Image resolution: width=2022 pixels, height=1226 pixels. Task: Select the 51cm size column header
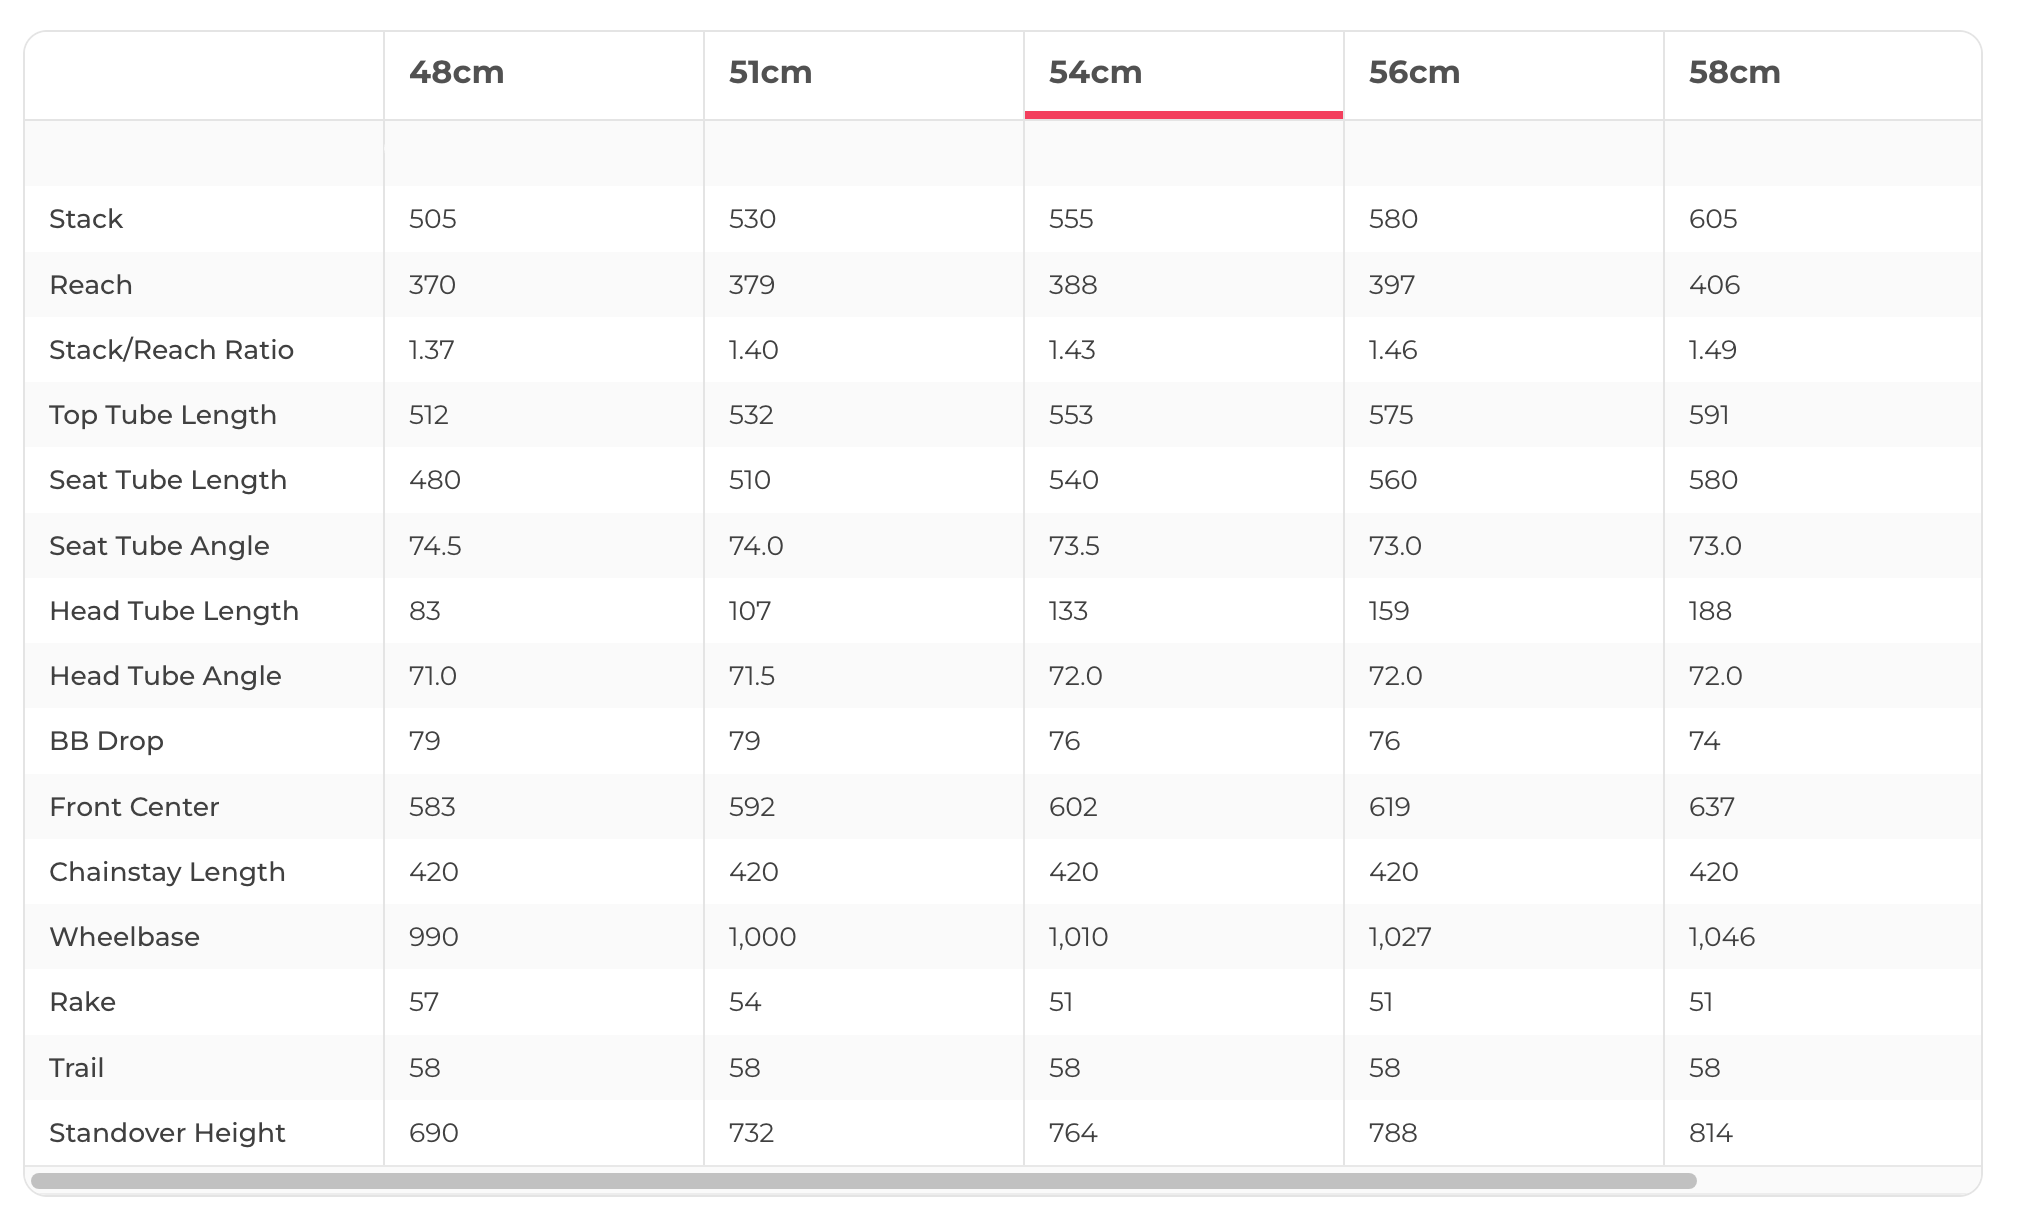tap(770, 73)
